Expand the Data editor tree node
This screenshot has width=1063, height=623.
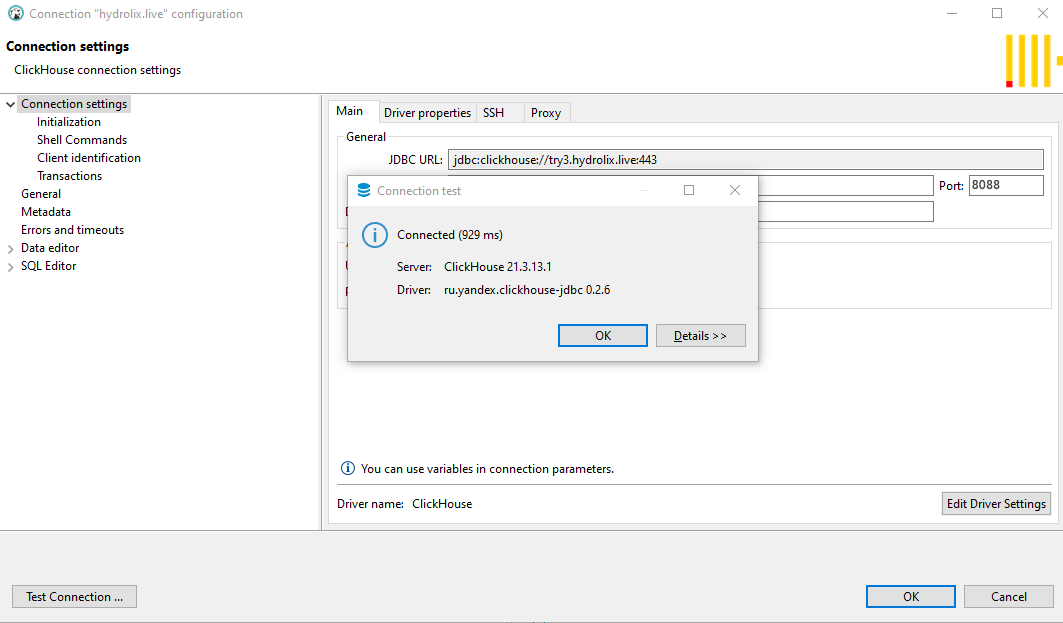point(10,249)
